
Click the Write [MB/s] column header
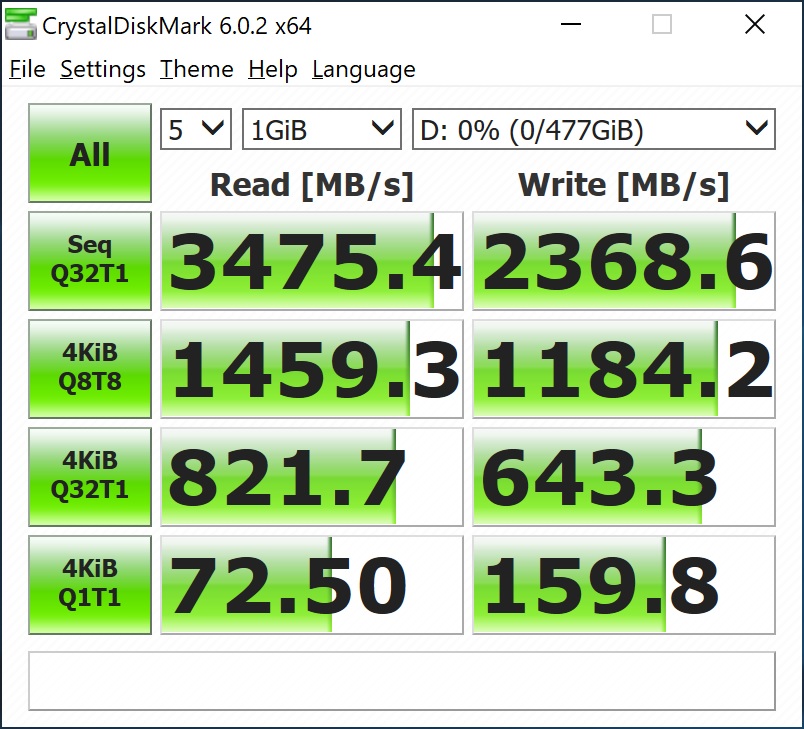(624, 185)
